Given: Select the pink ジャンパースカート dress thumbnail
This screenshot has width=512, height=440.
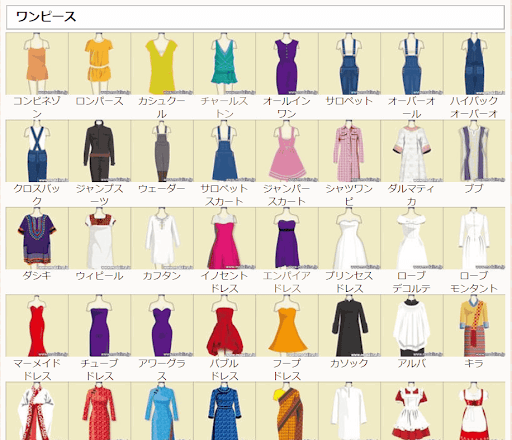Looking at the screenshot, I should (x=287, y=151).
